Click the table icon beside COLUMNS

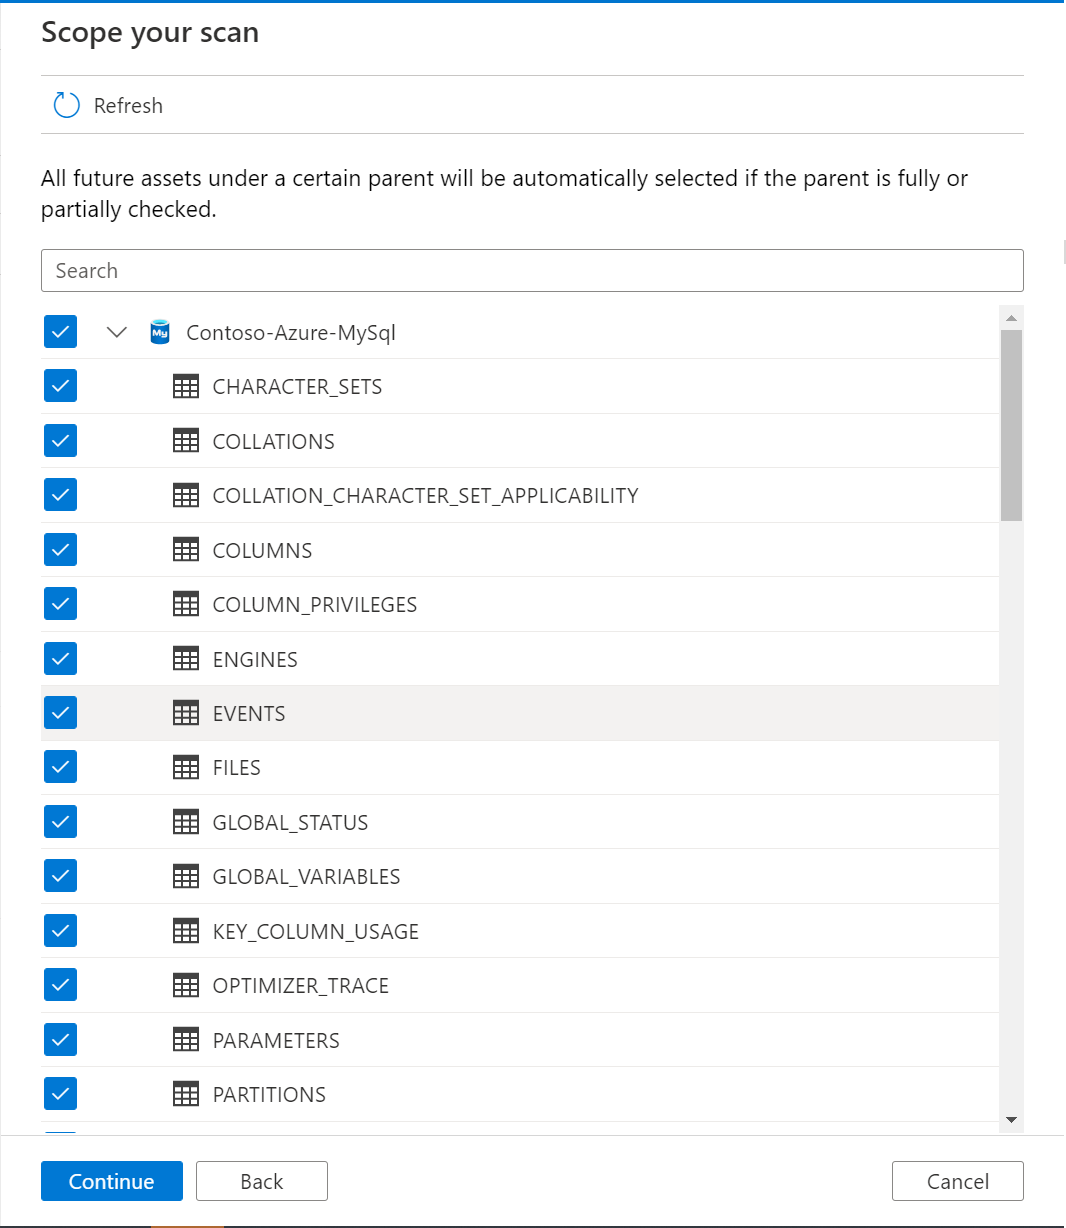186,550
